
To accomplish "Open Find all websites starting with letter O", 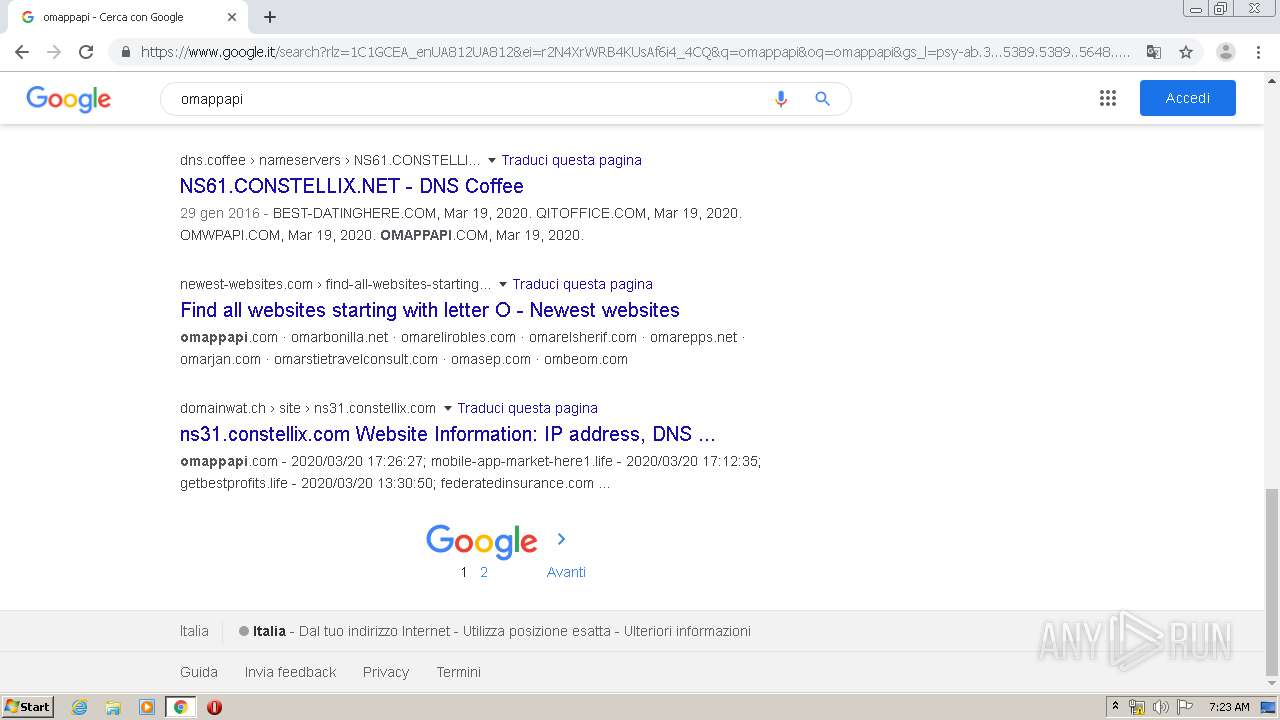I will 430,310.
